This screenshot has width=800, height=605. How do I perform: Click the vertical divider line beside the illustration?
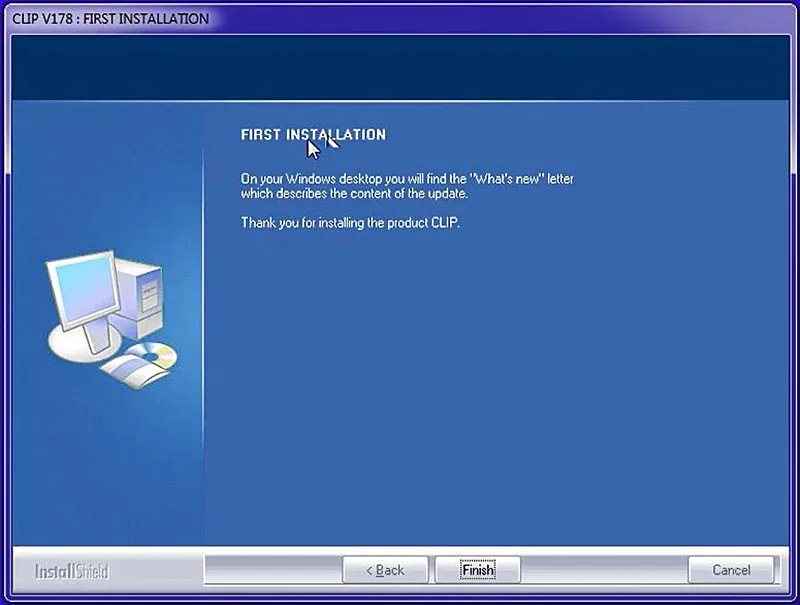[x=203, y=347]
